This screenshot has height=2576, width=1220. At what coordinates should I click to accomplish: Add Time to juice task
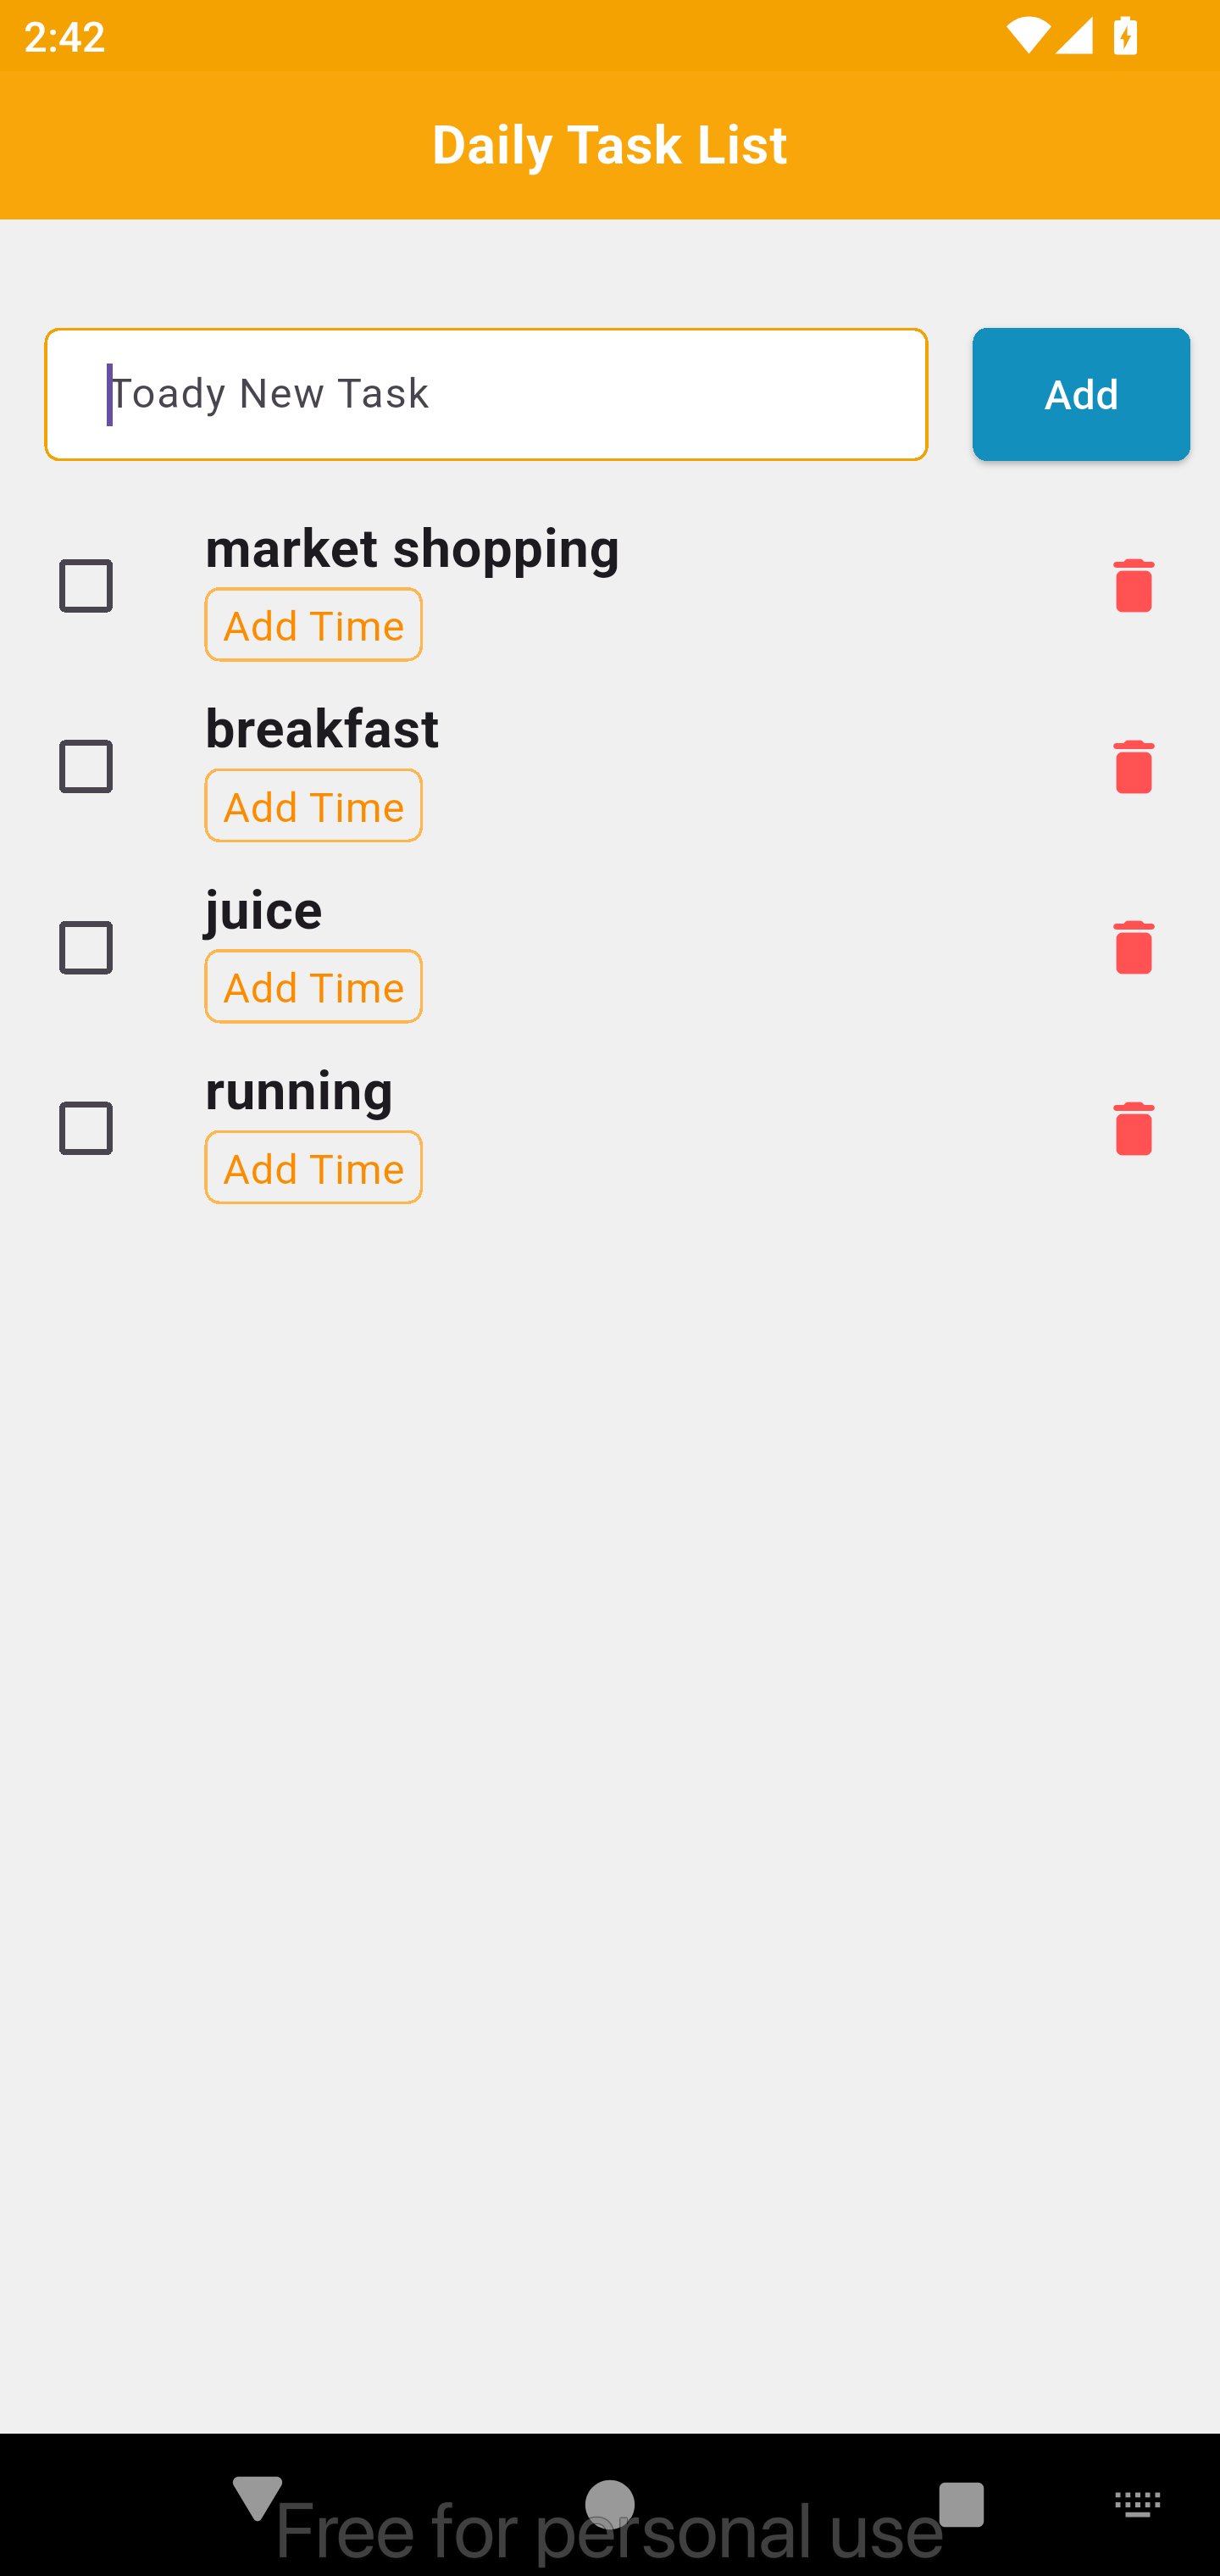tap(313, 987)
